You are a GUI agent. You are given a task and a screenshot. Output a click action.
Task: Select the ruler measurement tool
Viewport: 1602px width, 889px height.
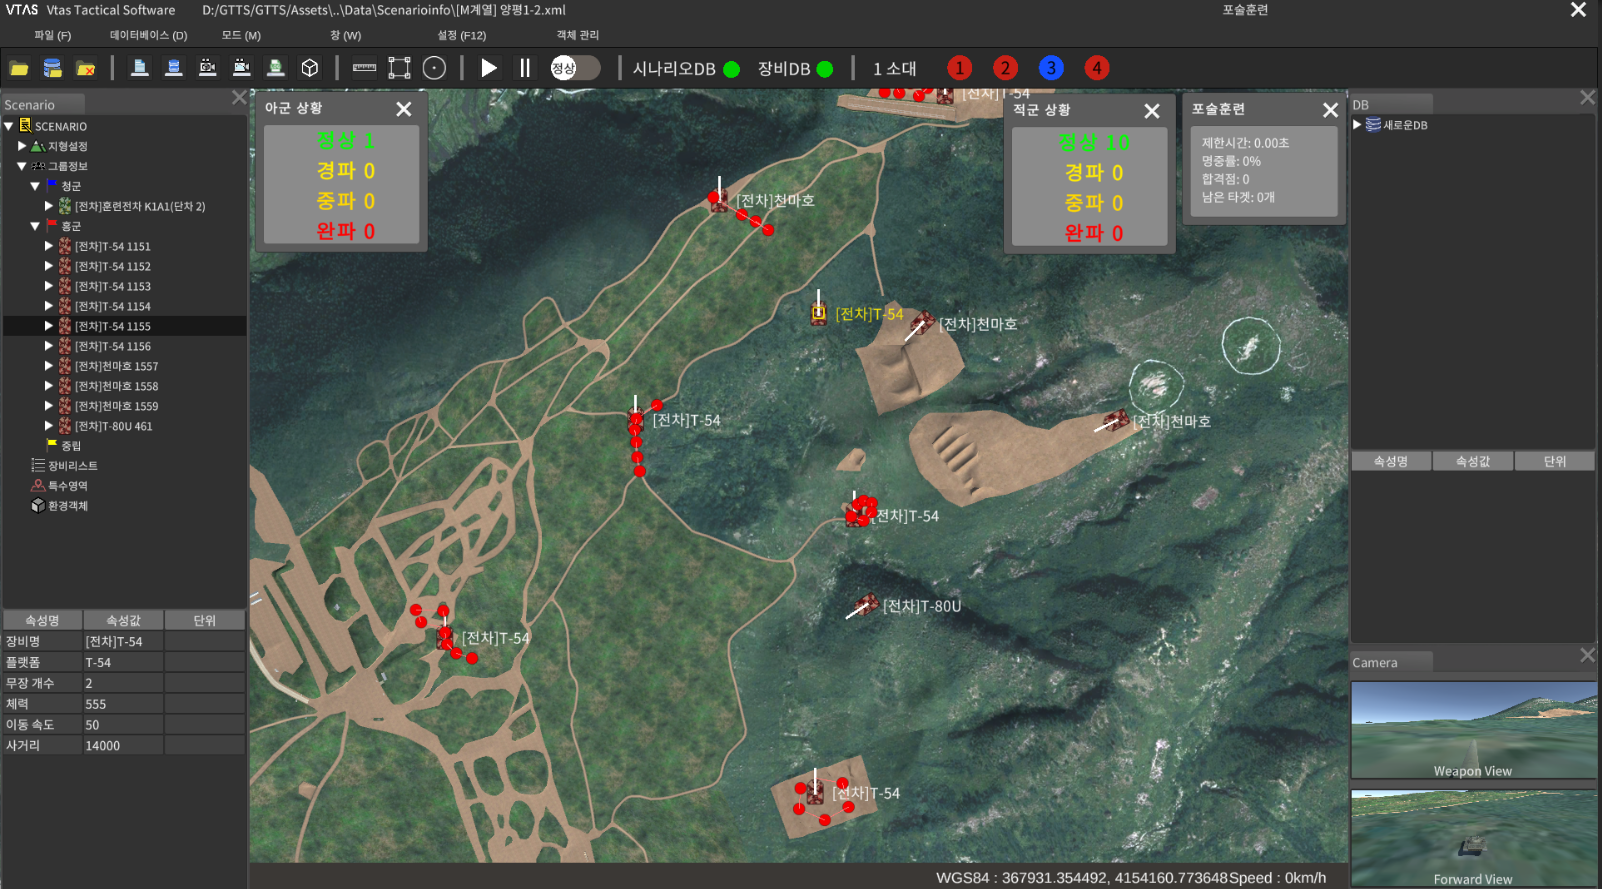(365, 68)
